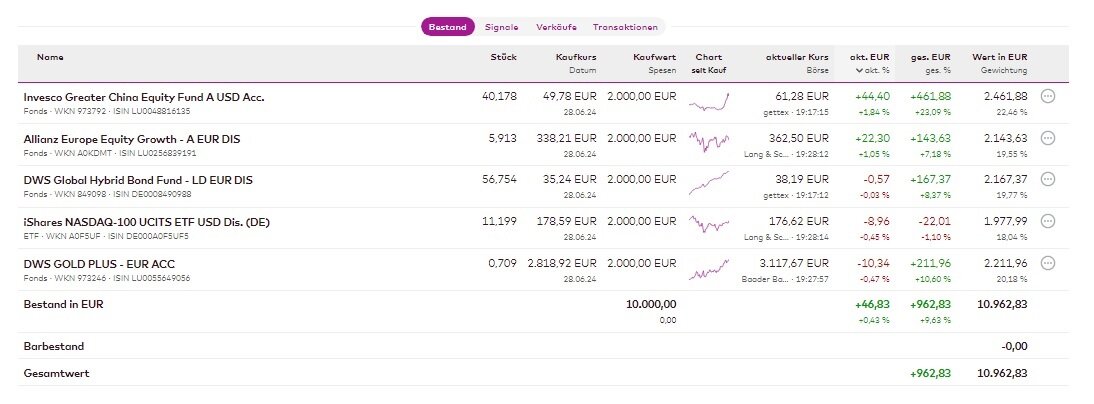
Task: Click sort arrow beside akt. % column
Action: [858, 71]
